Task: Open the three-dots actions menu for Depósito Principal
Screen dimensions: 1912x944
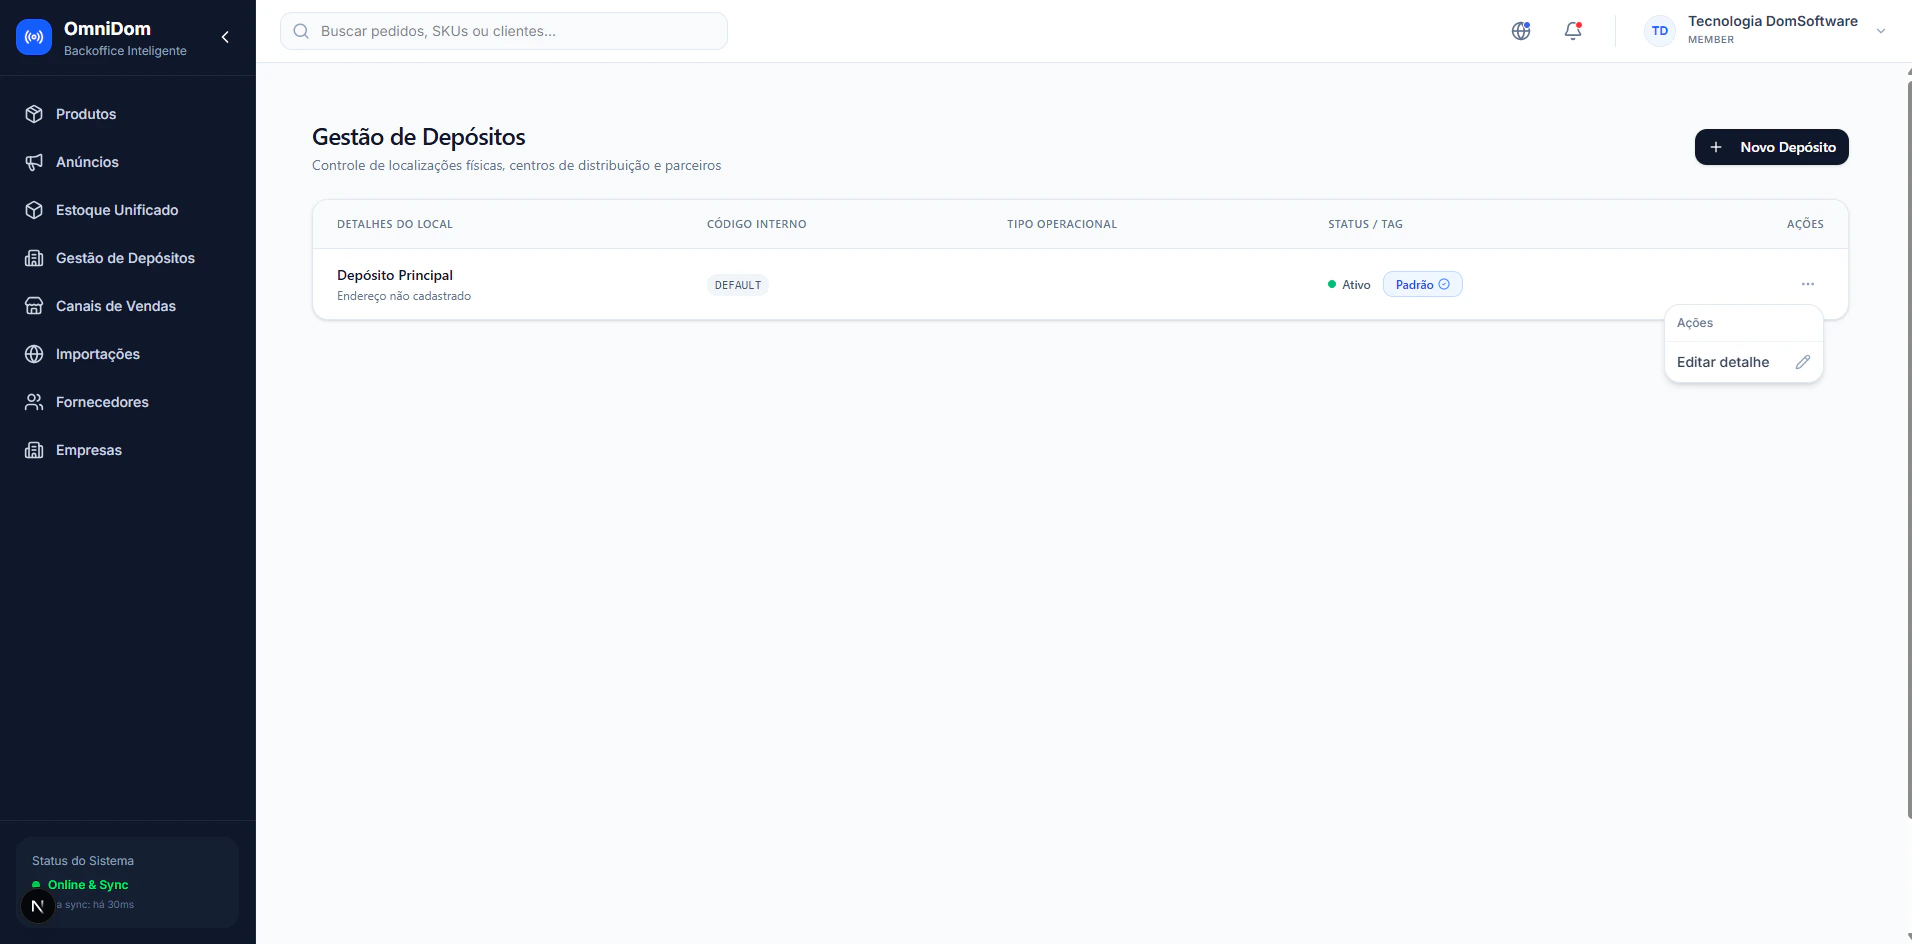Action: 1808,284
